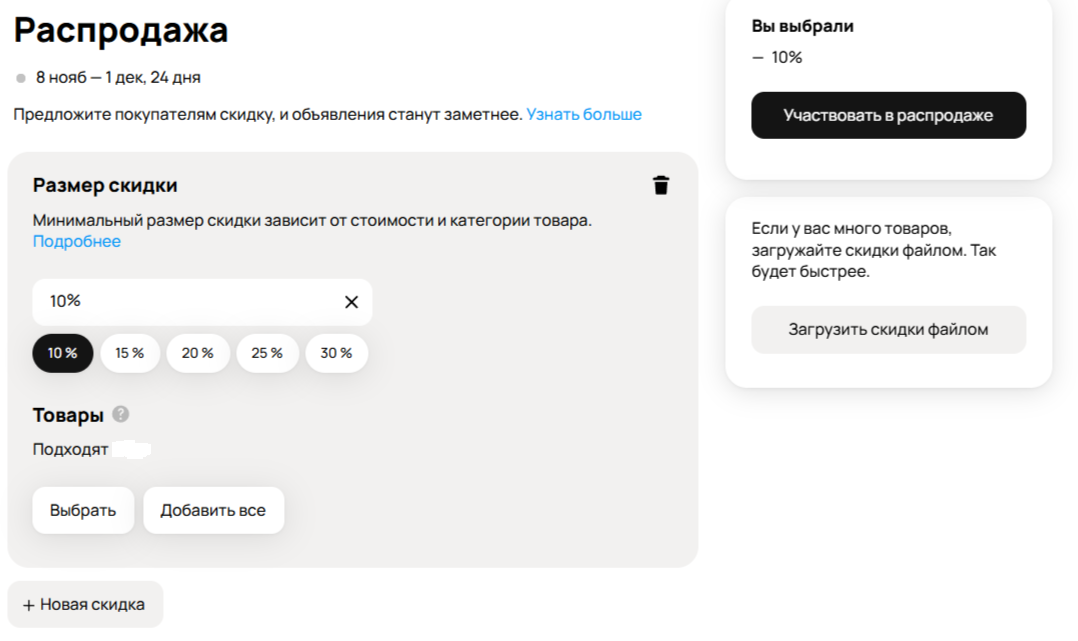Screen dimensions: 1078x641
Task: Open the Узнать больше link
Action: (584, 114)
